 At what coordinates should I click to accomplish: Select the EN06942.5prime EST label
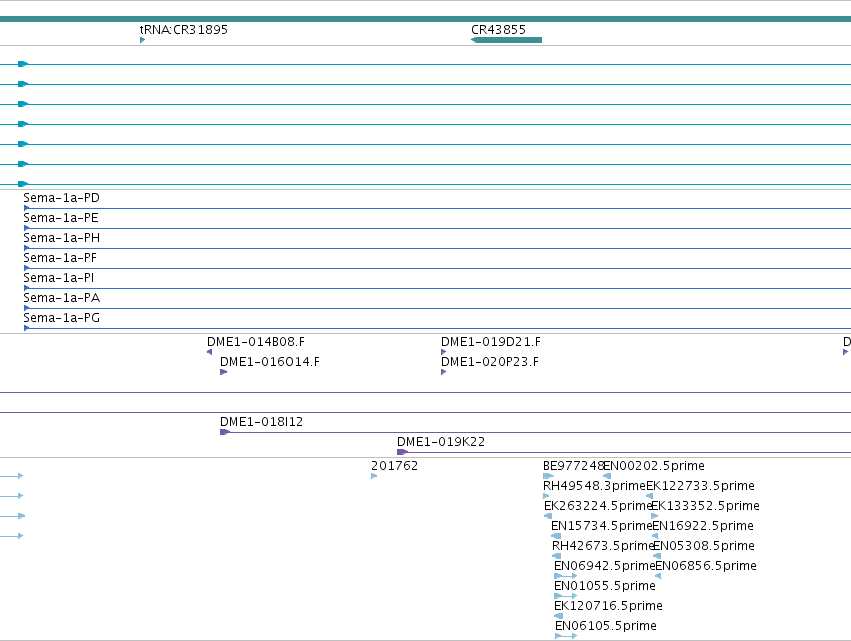point(605,567)
